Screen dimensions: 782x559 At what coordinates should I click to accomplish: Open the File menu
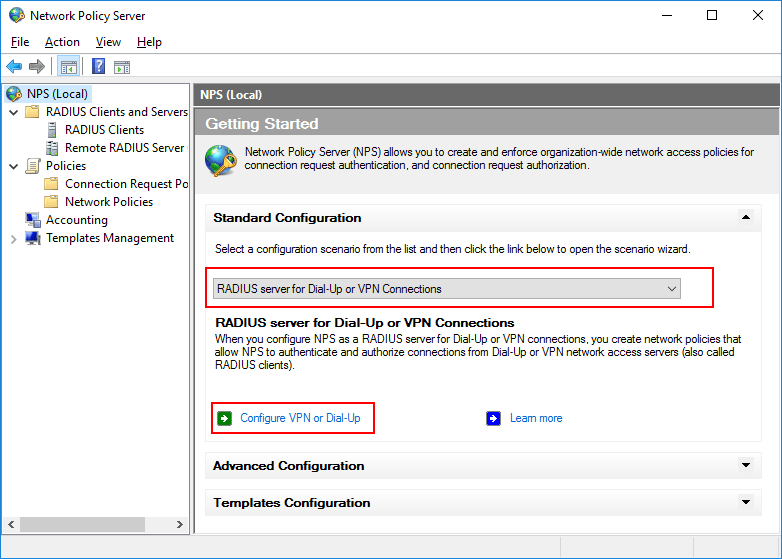pyautogui.click(x=20, y=42)
